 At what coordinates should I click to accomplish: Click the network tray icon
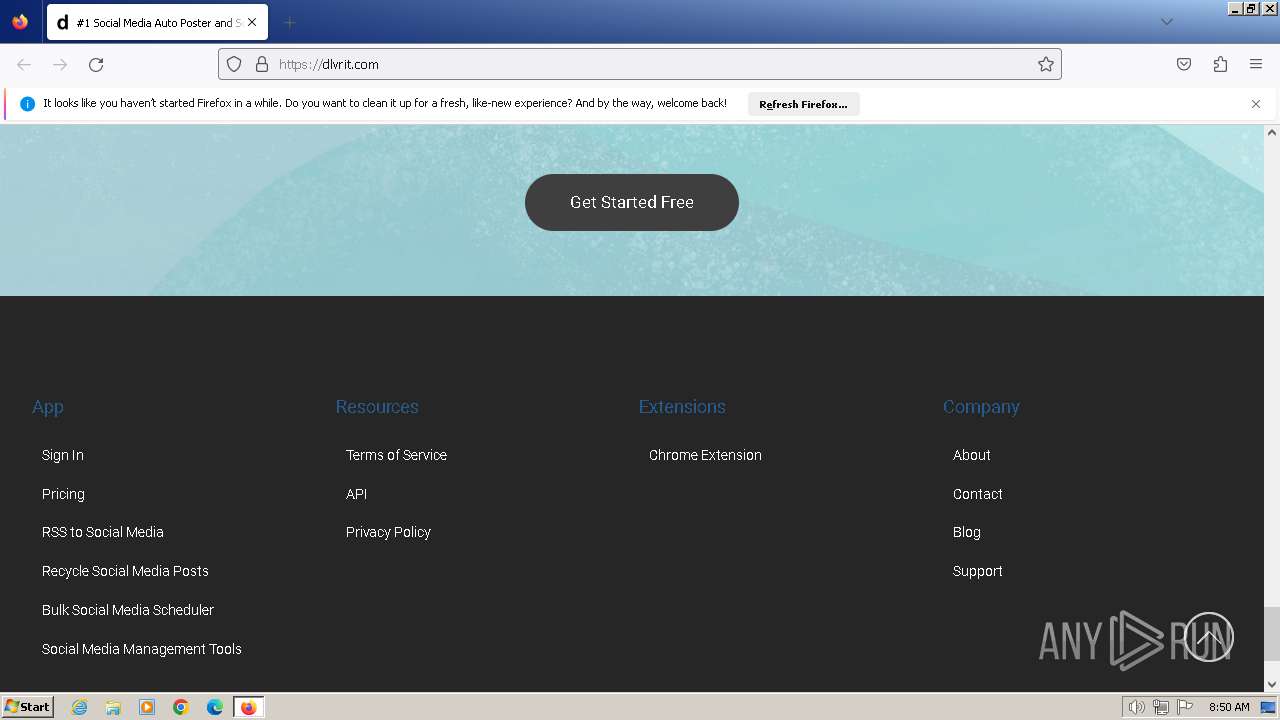[x=1161, y=707]
